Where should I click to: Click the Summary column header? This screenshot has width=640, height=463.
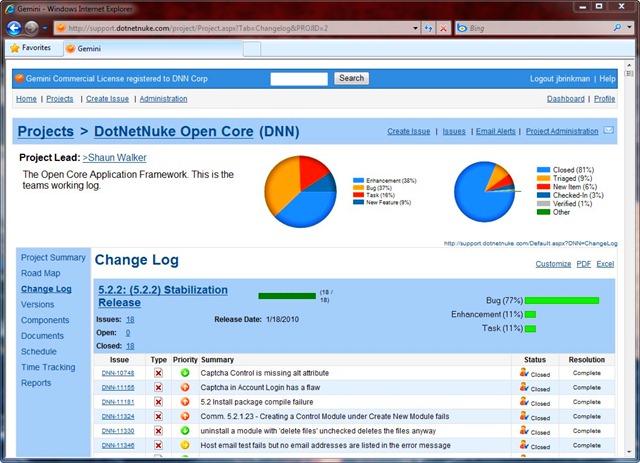(x=217, y=360)
